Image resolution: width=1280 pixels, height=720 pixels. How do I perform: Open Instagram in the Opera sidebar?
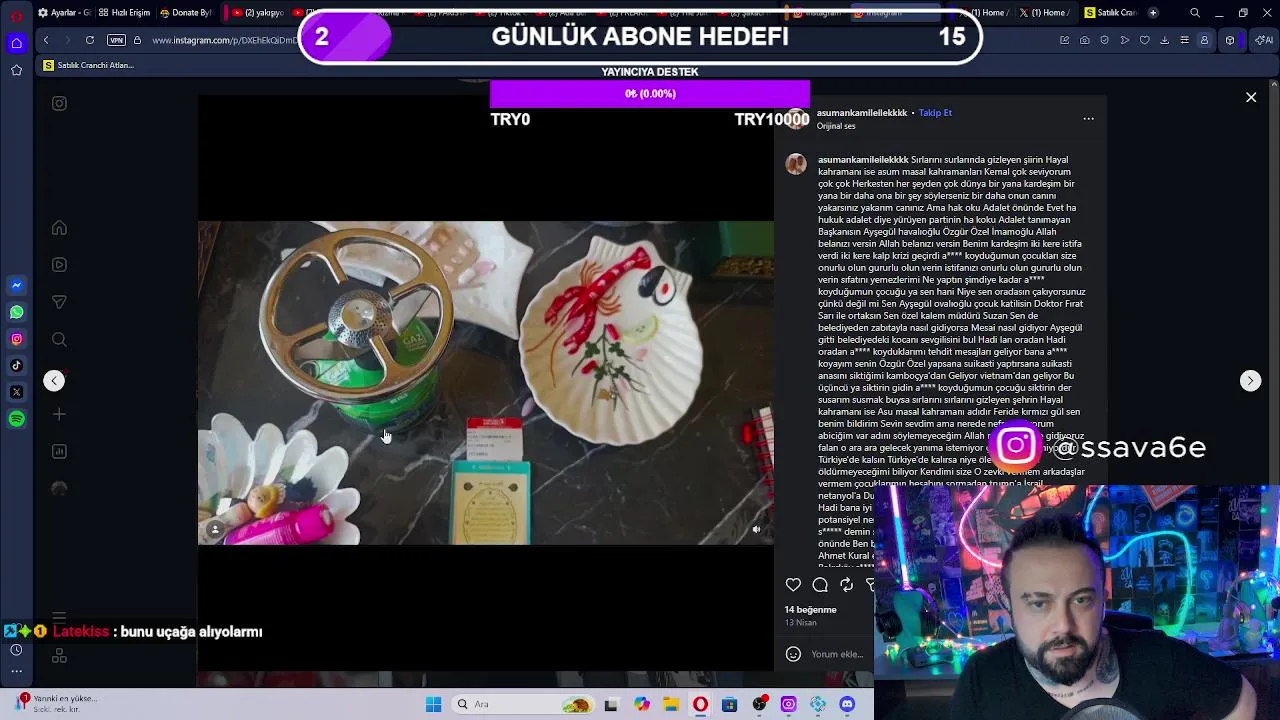click(x=16, y=339)
